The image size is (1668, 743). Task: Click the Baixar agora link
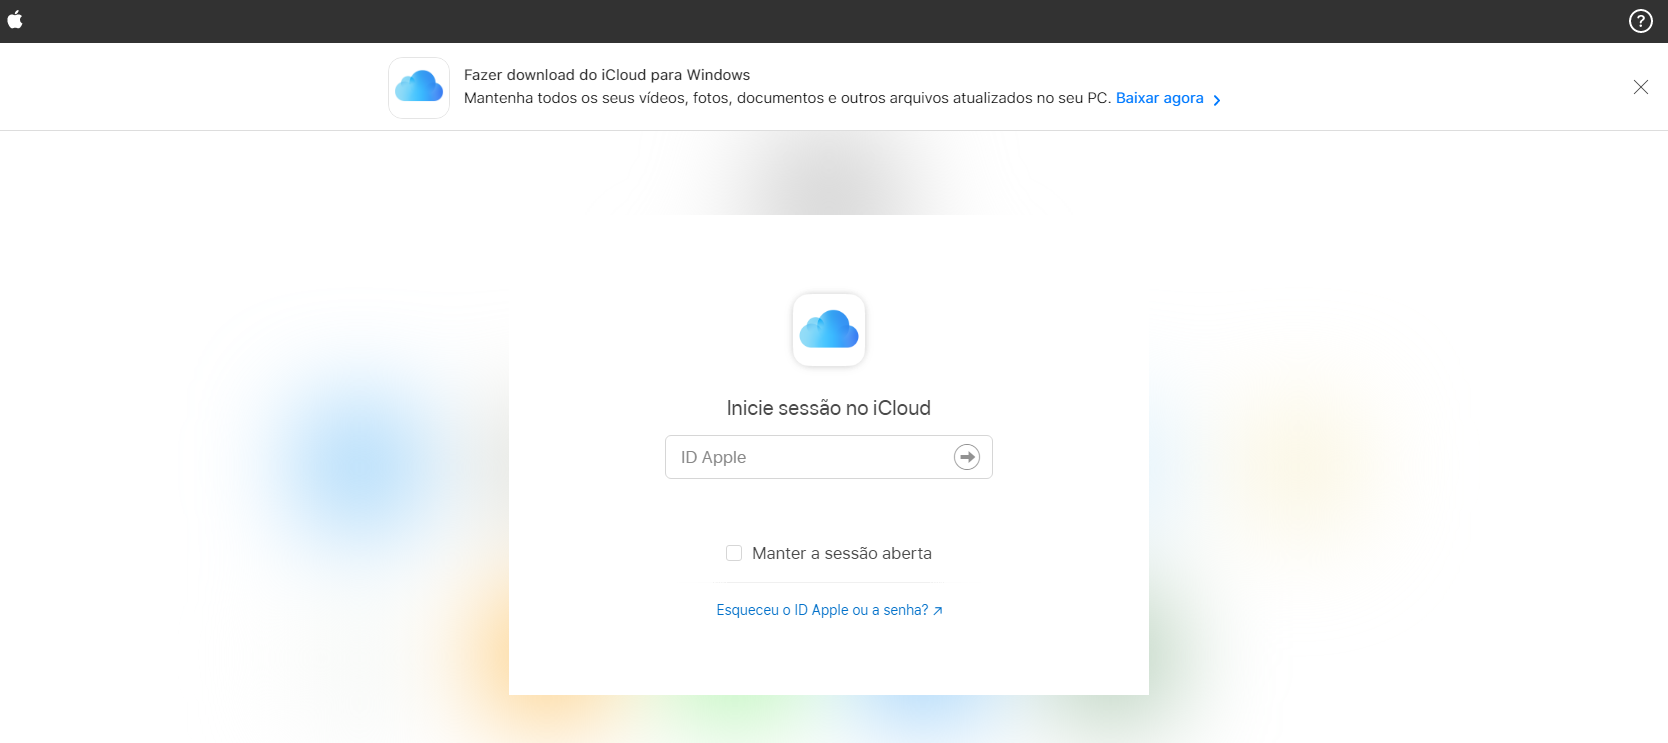1159,98
